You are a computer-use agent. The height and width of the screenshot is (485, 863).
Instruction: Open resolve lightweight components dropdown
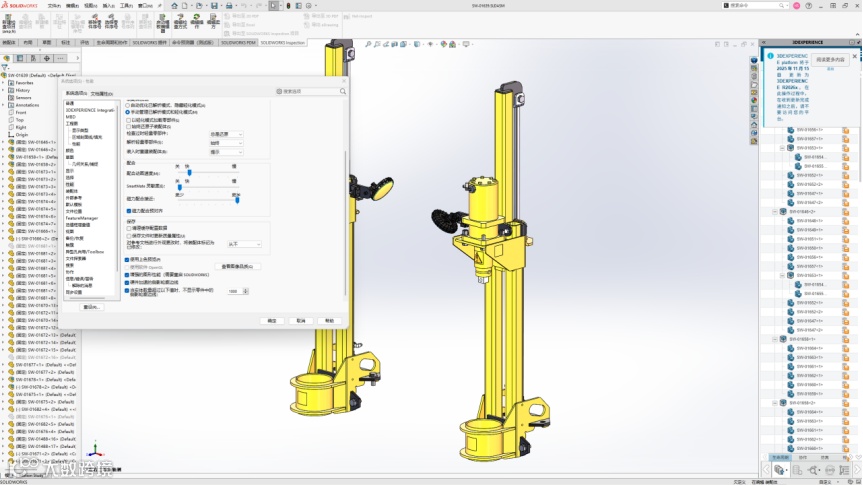tap(226, 143)
